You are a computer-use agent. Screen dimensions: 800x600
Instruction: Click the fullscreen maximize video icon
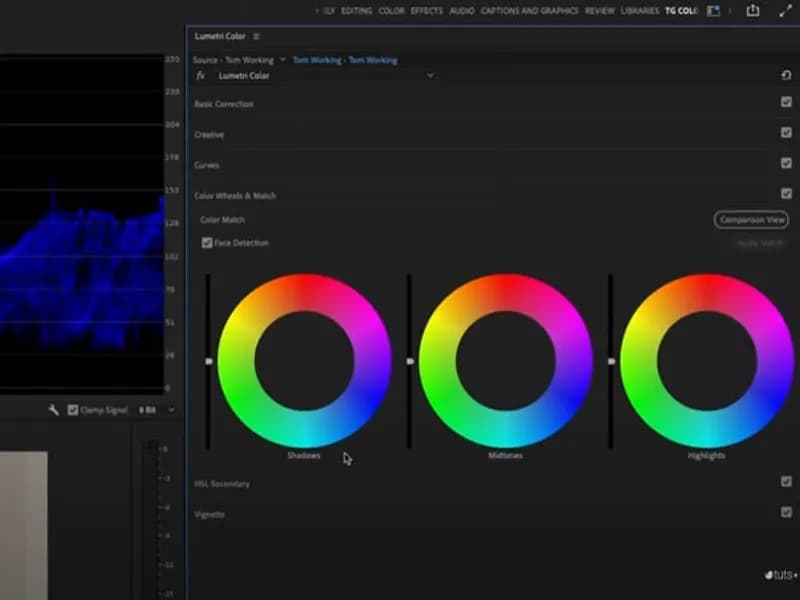(785, 11)
